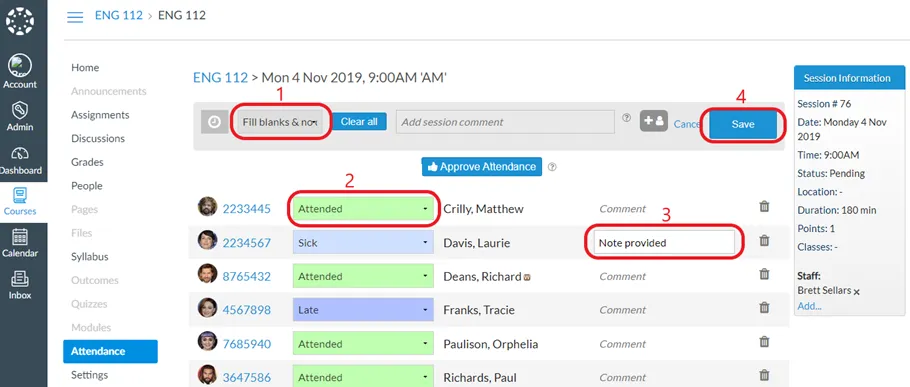This screenshot has width=910, height=387.
Task: Open the Calendar sidebar icon
Action: point(20,243)
